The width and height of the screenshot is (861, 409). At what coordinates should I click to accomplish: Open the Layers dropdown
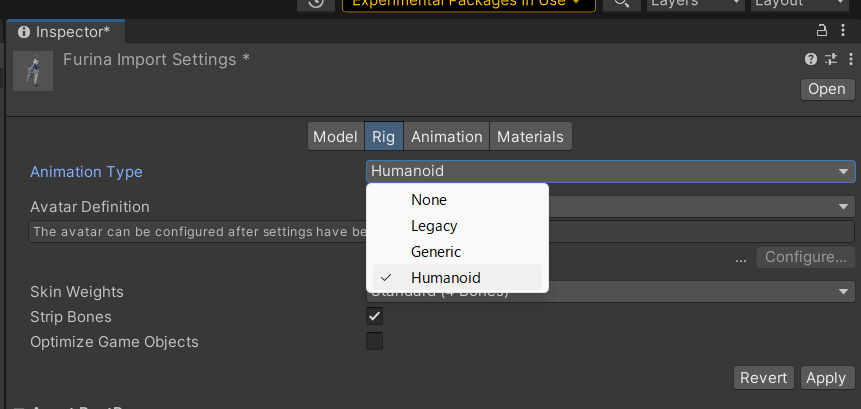click(x=696, y=3)
